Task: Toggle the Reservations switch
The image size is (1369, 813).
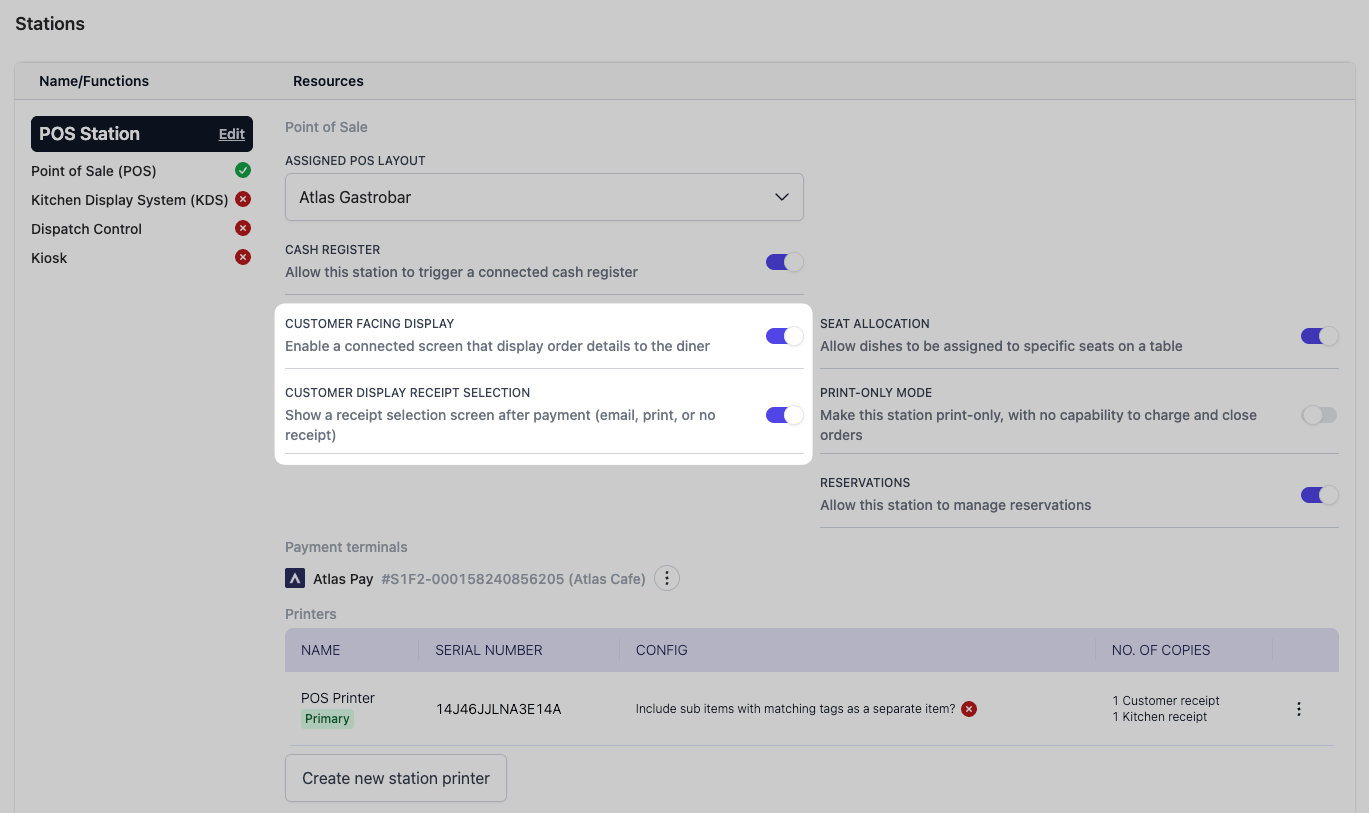Action: [1320, 495]
